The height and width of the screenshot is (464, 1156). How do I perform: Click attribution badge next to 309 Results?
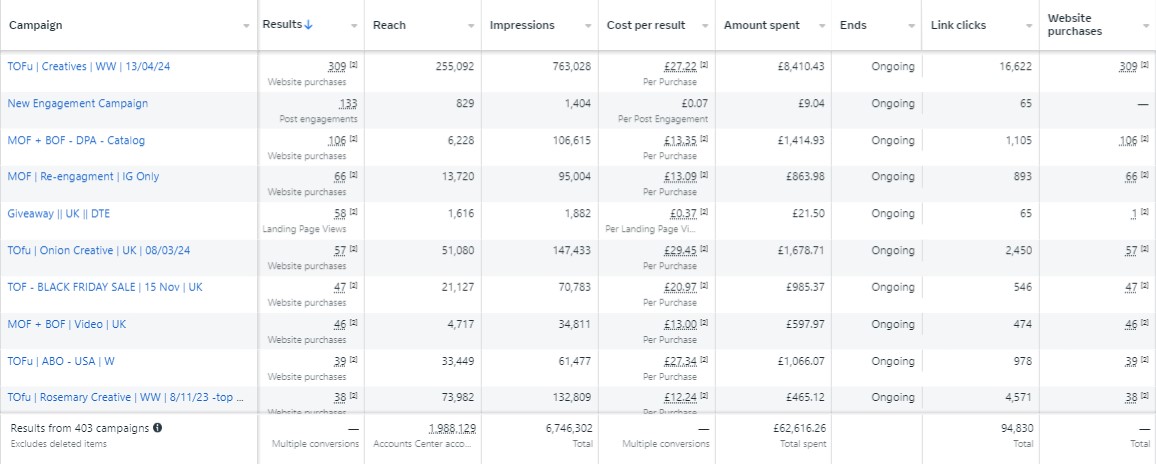click(353, 66)
